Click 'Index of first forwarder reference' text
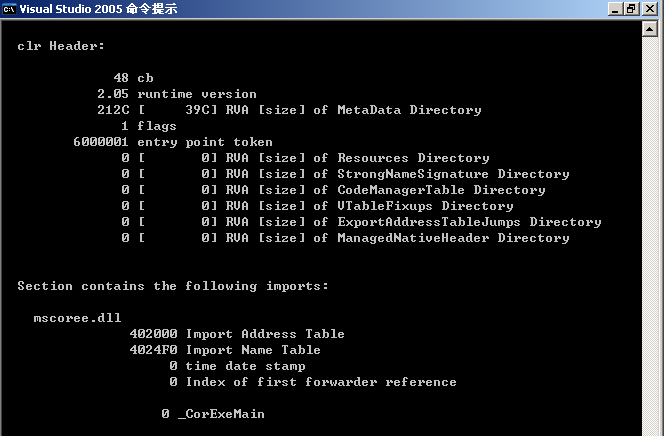 click(321, 382)
